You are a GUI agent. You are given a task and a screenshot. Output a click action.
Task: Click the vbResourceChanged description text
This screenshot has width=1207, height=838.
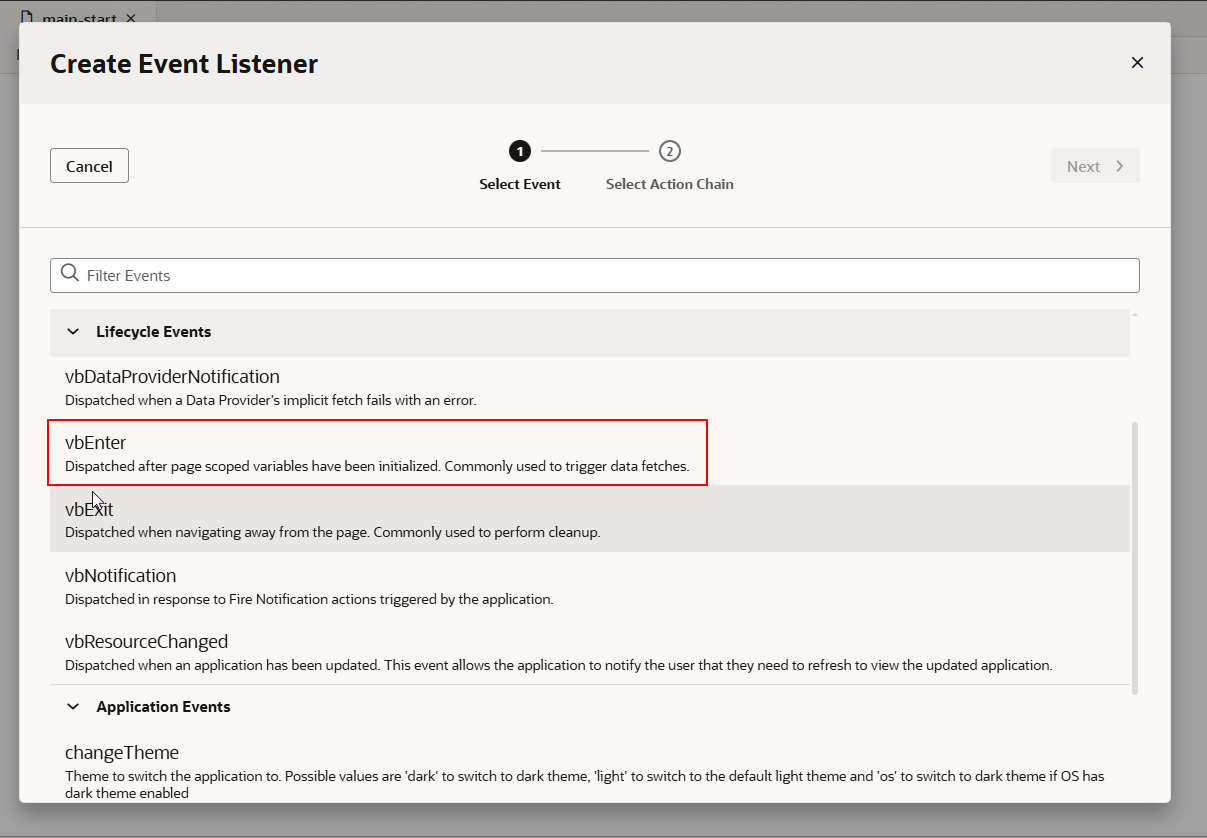pos(559,665)
